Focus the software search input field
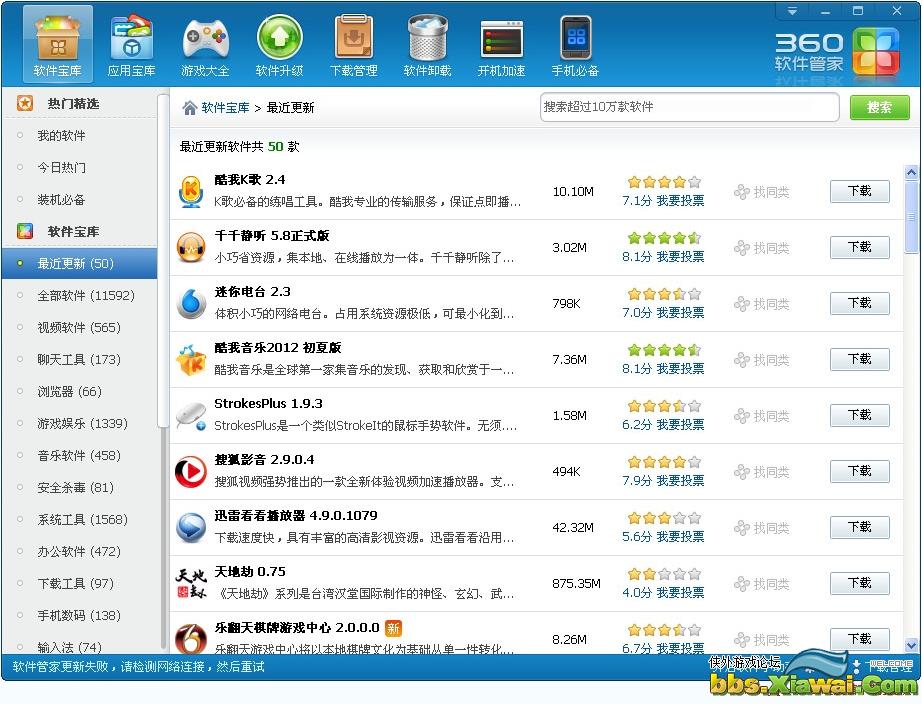Viewport: 922px width, 704px height. click(x=689, y=107)
